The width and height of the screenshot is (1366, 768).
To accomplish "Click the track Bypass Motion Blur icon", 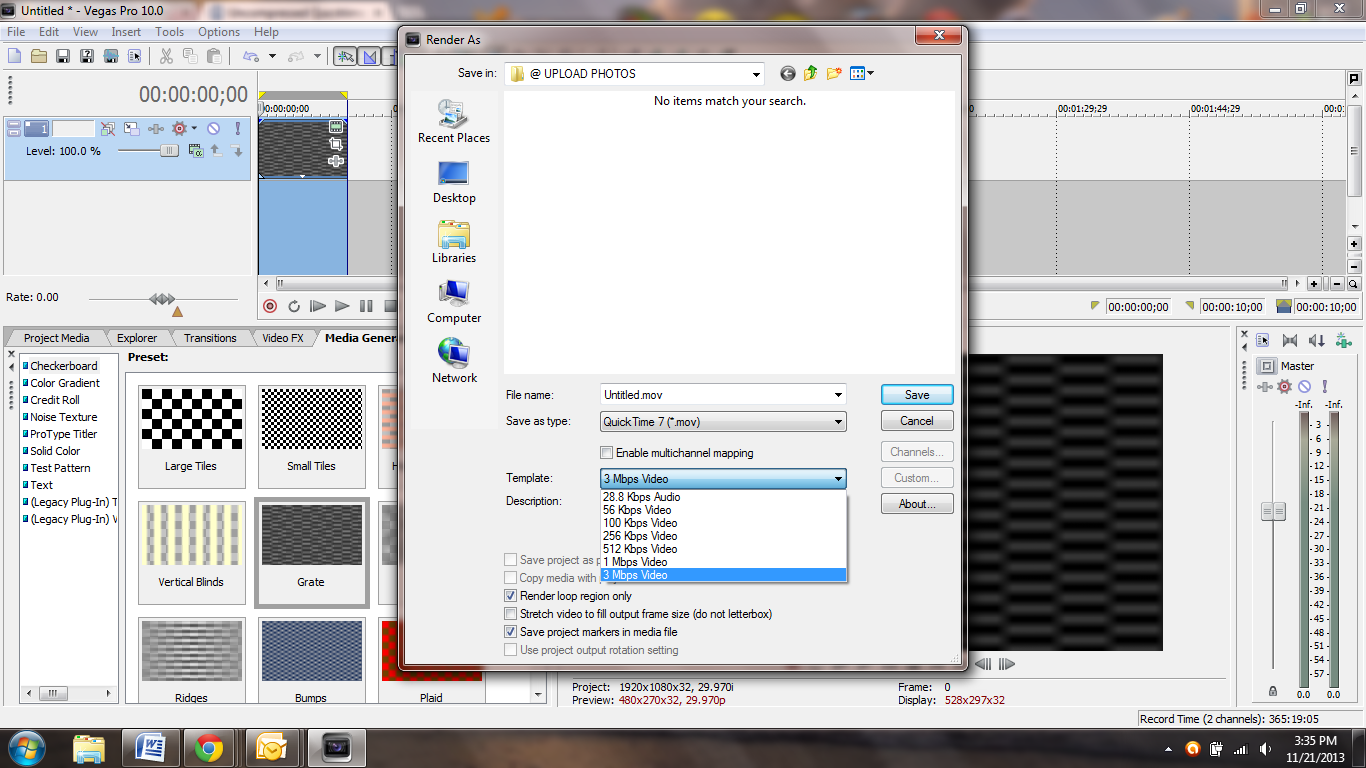I will coord(108,129).
